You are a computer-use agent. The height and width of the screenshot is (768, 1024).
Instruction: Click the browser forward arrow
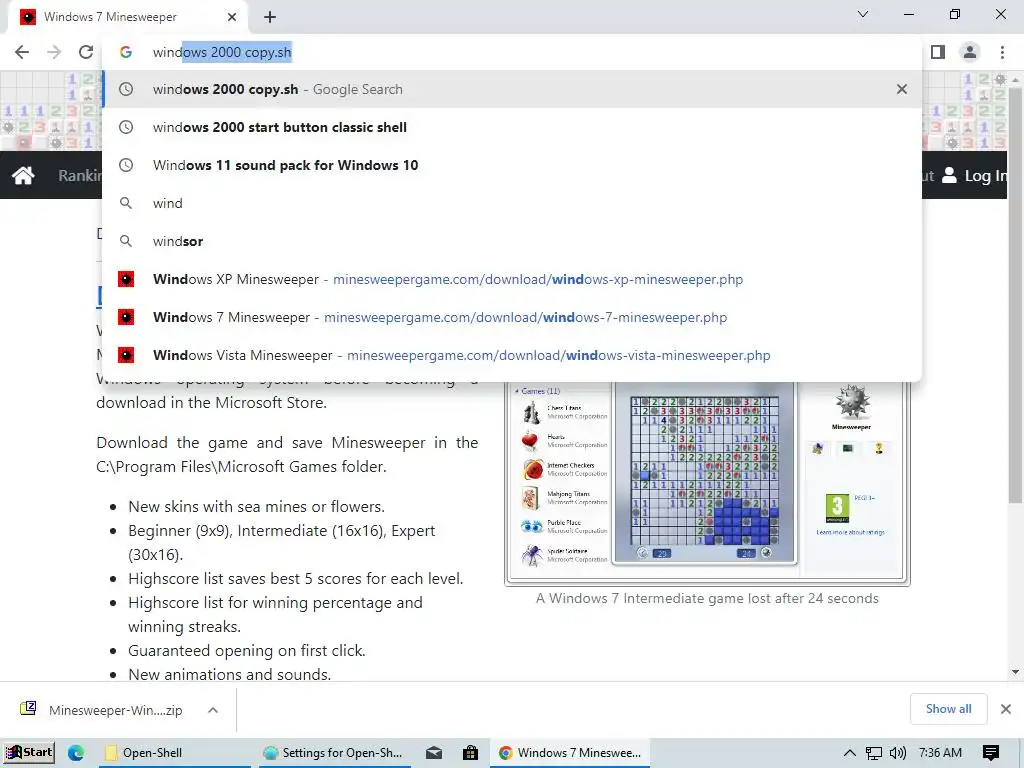point(54,52)
